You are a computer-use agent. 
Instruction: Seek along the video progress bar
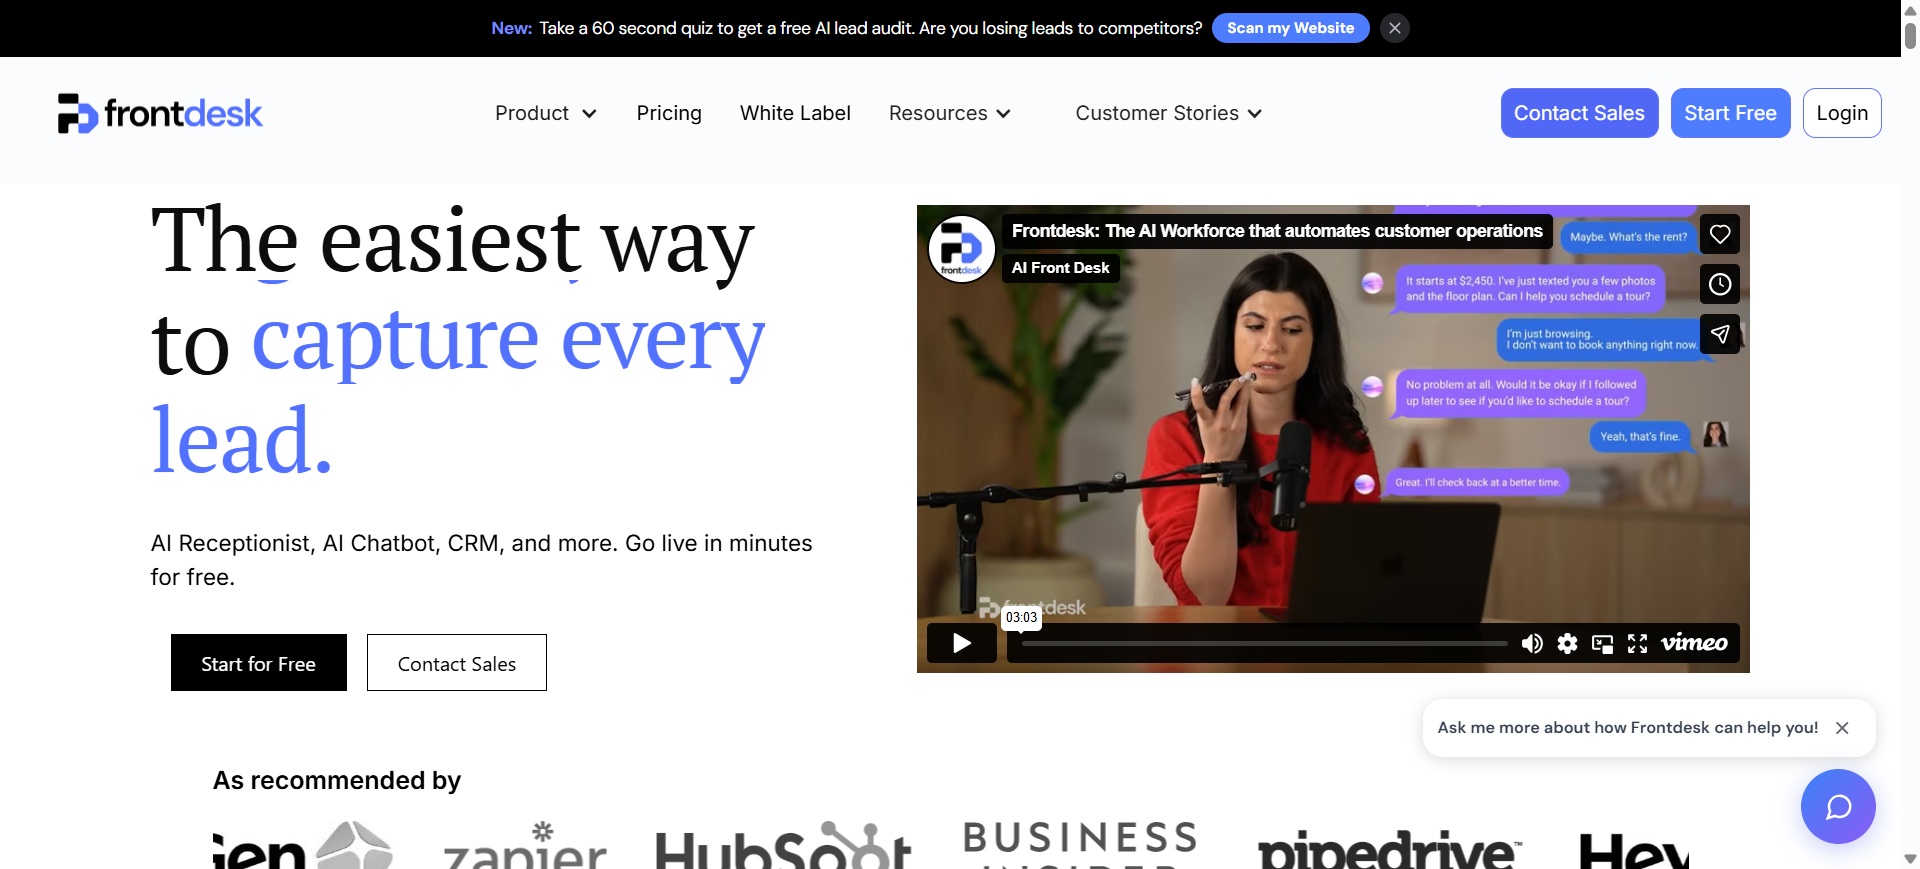coord(1264,643)
